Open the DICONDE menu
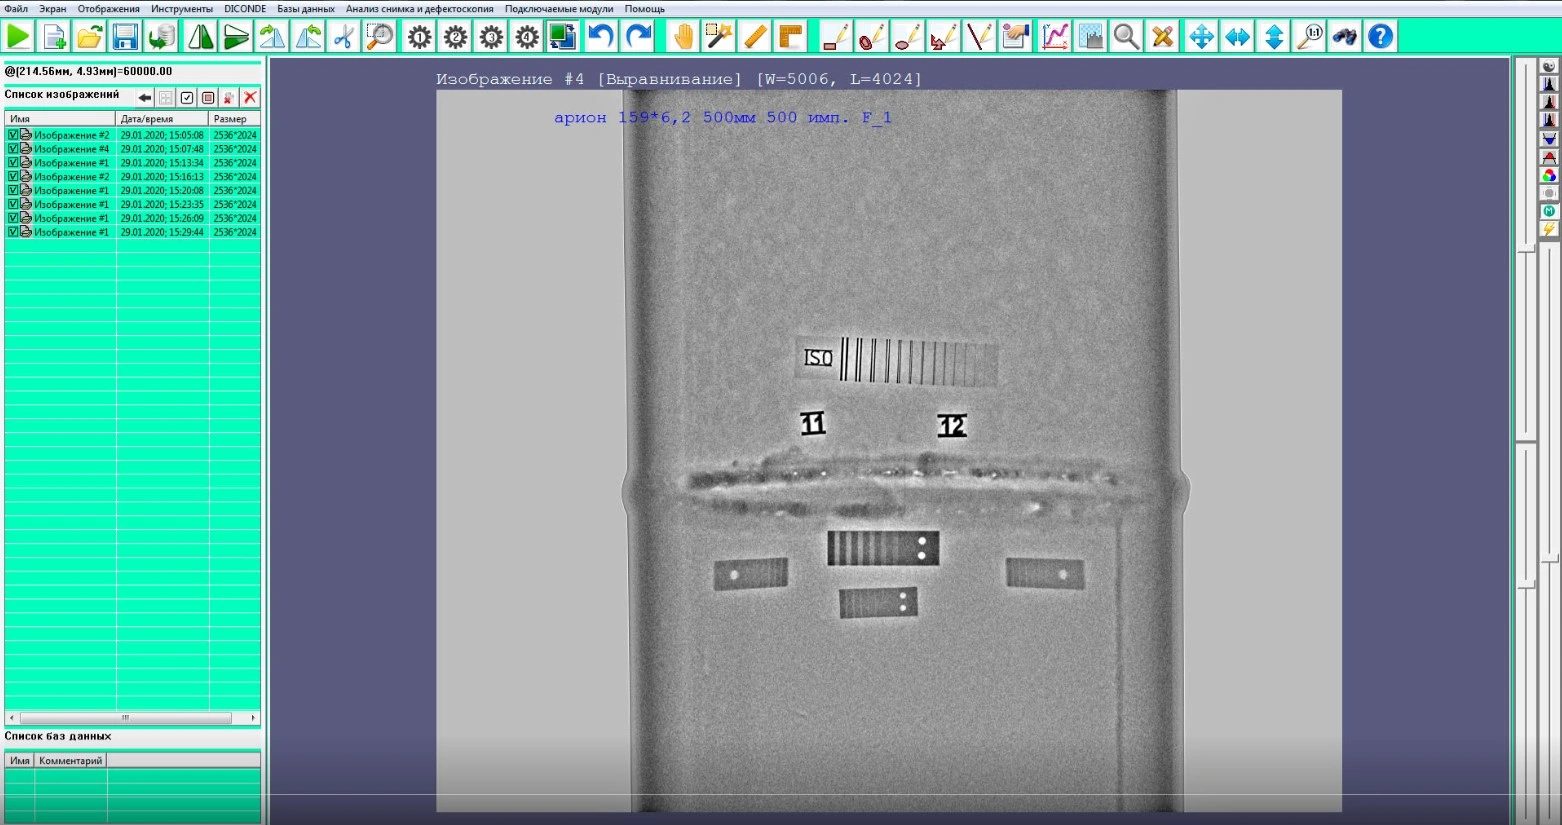Image resolution: width=1562 pixels, height=825 pixels. (245, 9)
